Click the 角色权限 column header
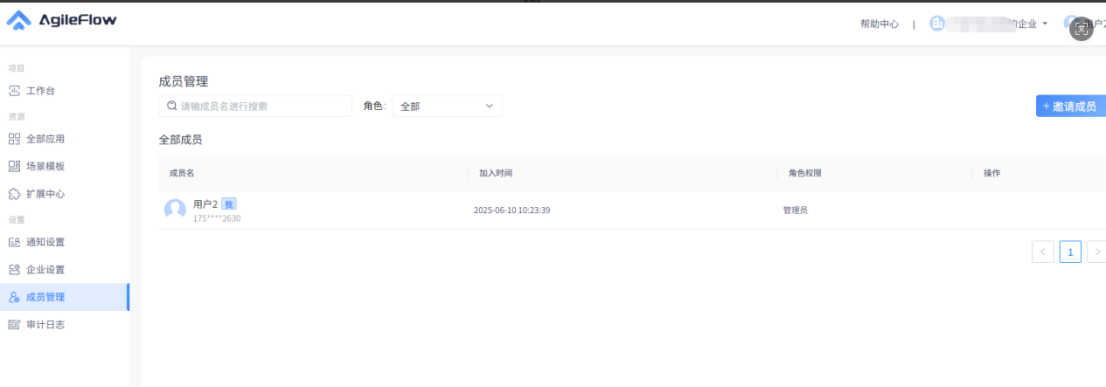This screenshot has width=1106, height=387. (x=805, y=173)
